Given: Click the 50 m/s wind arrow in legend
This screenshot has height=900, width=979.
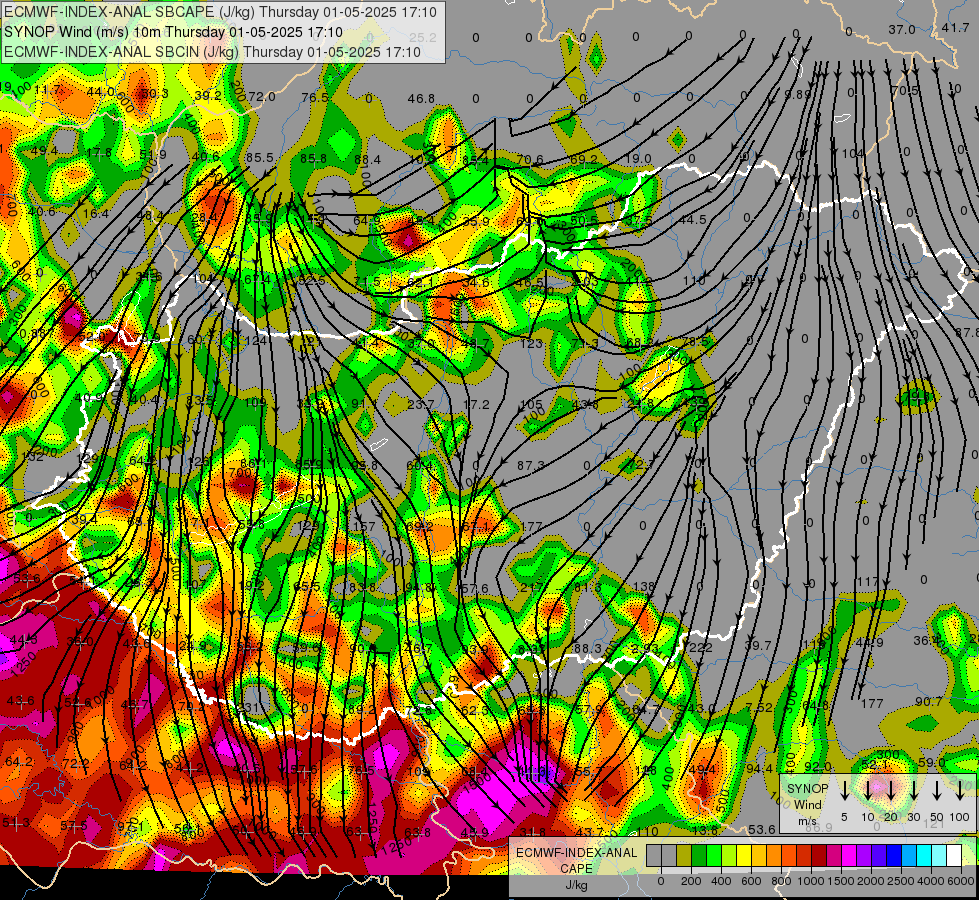Looking at the screenshot, I should 937,791.
